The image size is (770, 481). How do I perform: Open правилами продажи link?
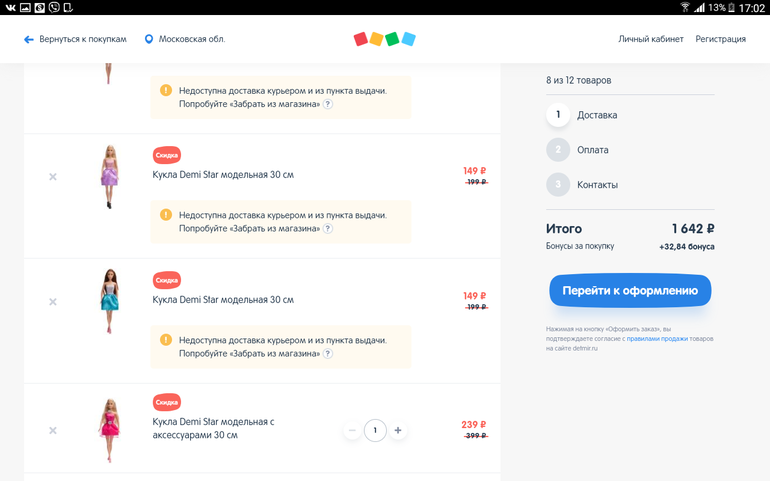(x=657, y=339)
